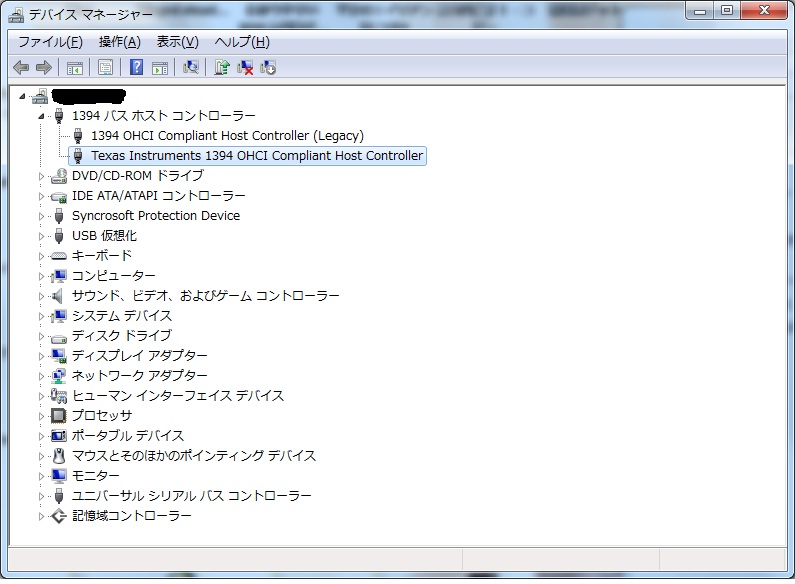The image size is (795, 584).
Task: Click the Forward arrow toolbar icon
Action: [44, 67]
